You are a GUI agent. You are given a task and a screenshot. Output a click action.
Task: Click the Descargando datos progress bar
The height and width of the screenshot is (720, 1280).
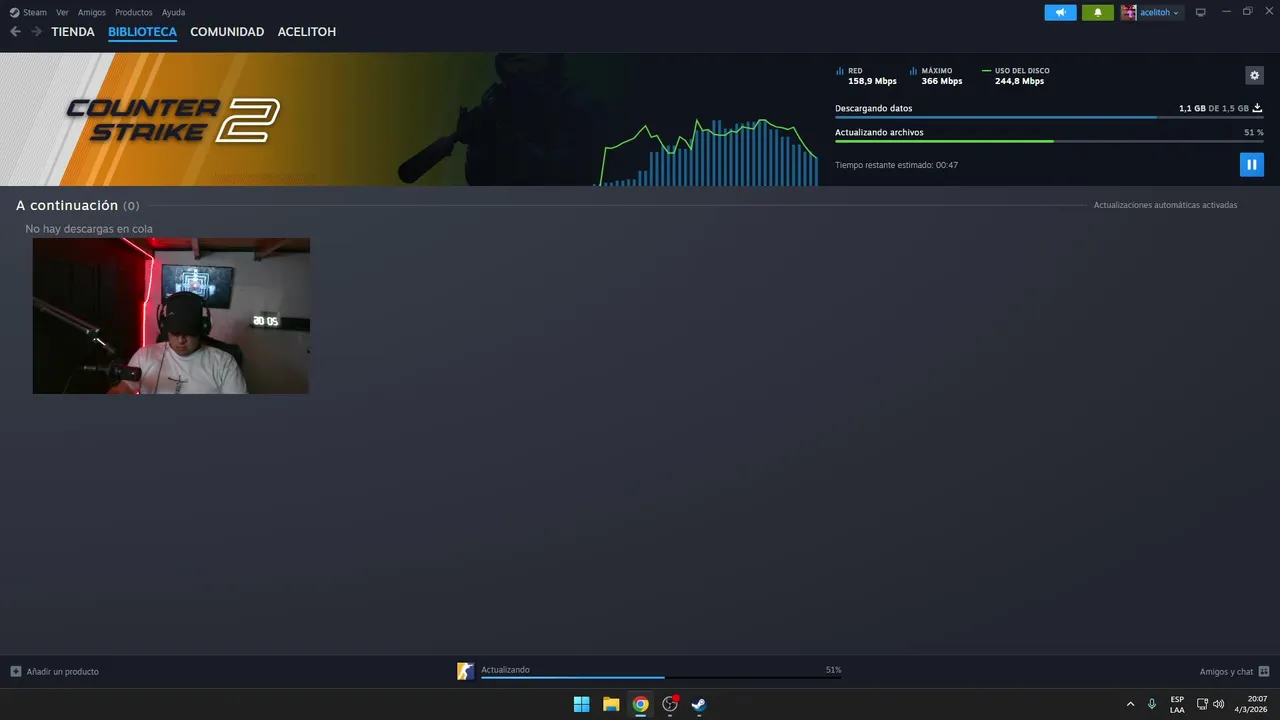pos(1049,117)
